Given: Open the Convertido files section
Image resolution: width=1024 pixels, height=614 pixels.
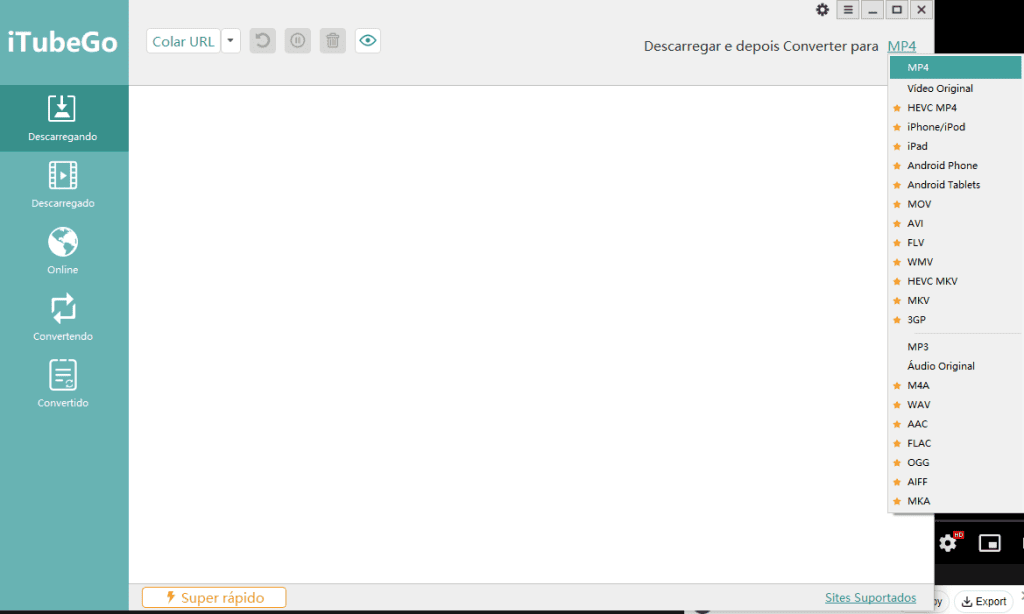Looking at the screenshot, I should pyautogui.click(x=63, y=385).
